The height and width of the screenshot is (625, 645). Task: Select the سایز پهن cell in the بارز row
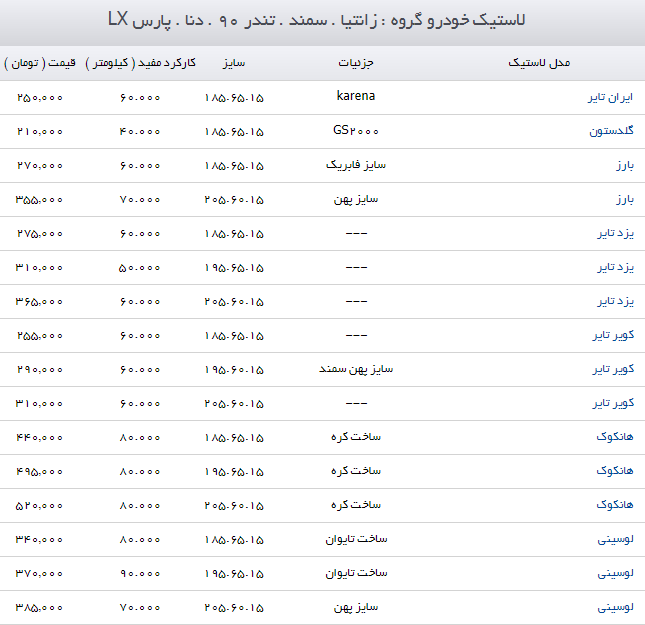click(356, 200)
